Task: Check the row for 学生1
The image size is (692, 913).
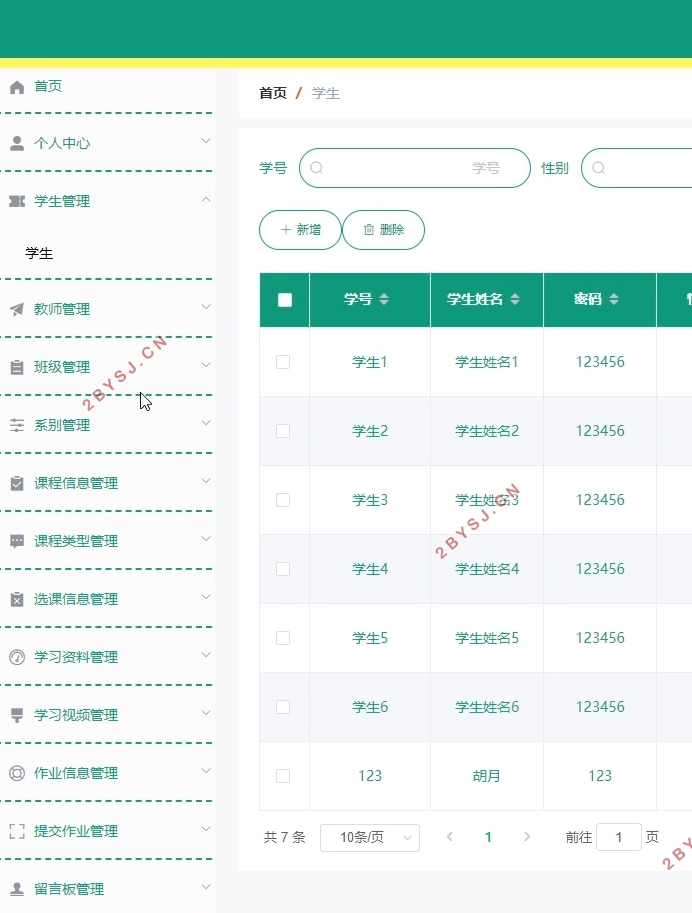Action: pyautogui.click(x=283, y=362)
